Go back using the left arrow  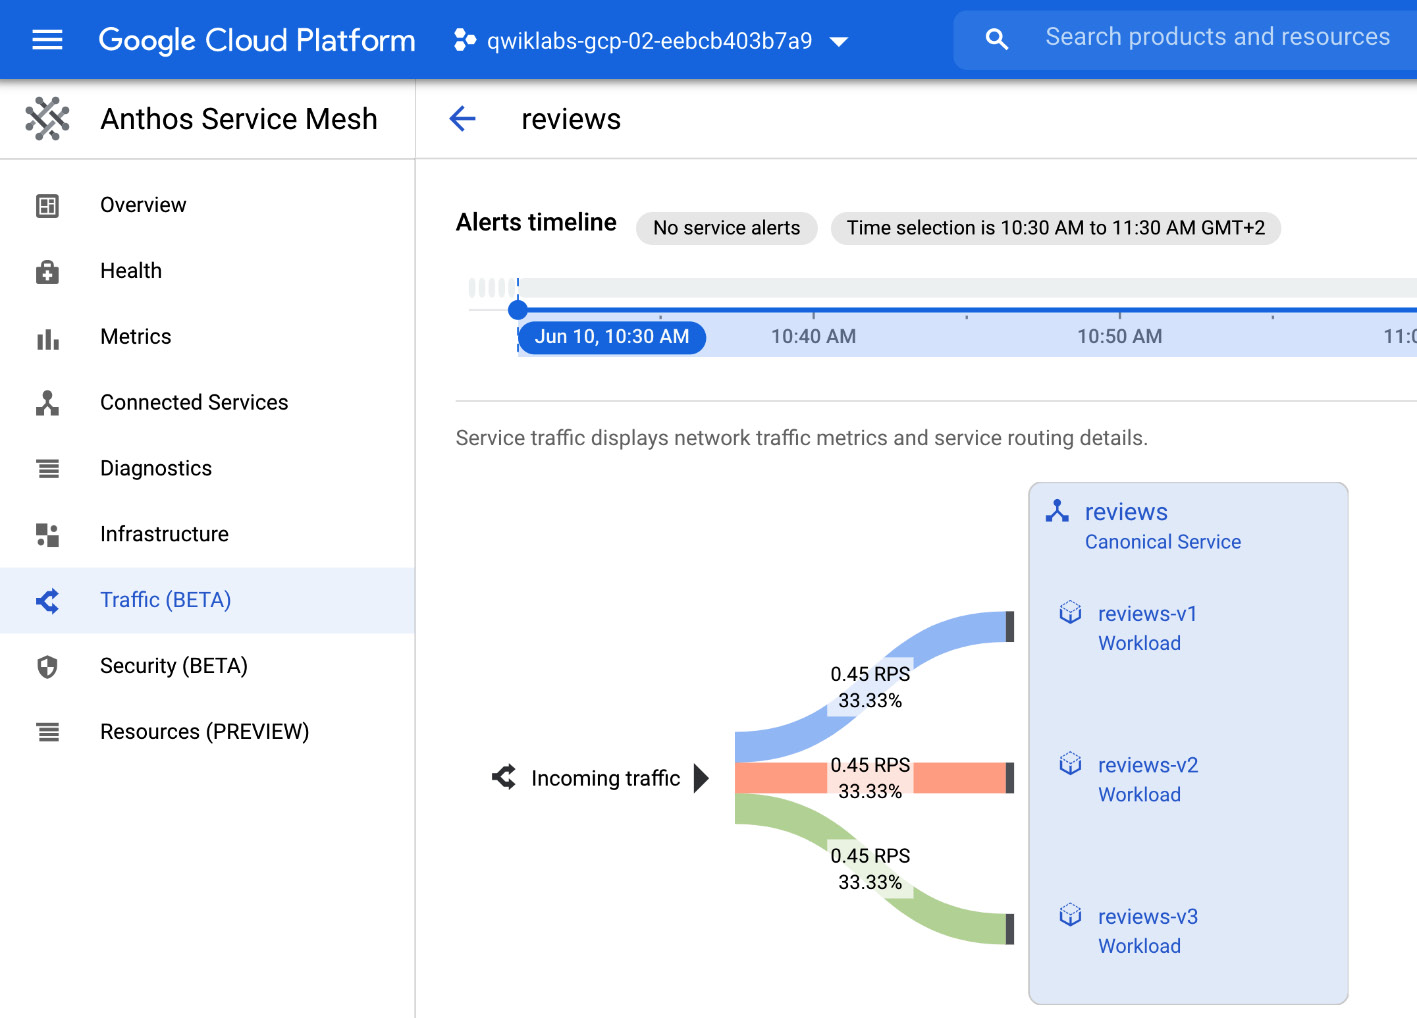pyautogui.click(x=462, y=119)
